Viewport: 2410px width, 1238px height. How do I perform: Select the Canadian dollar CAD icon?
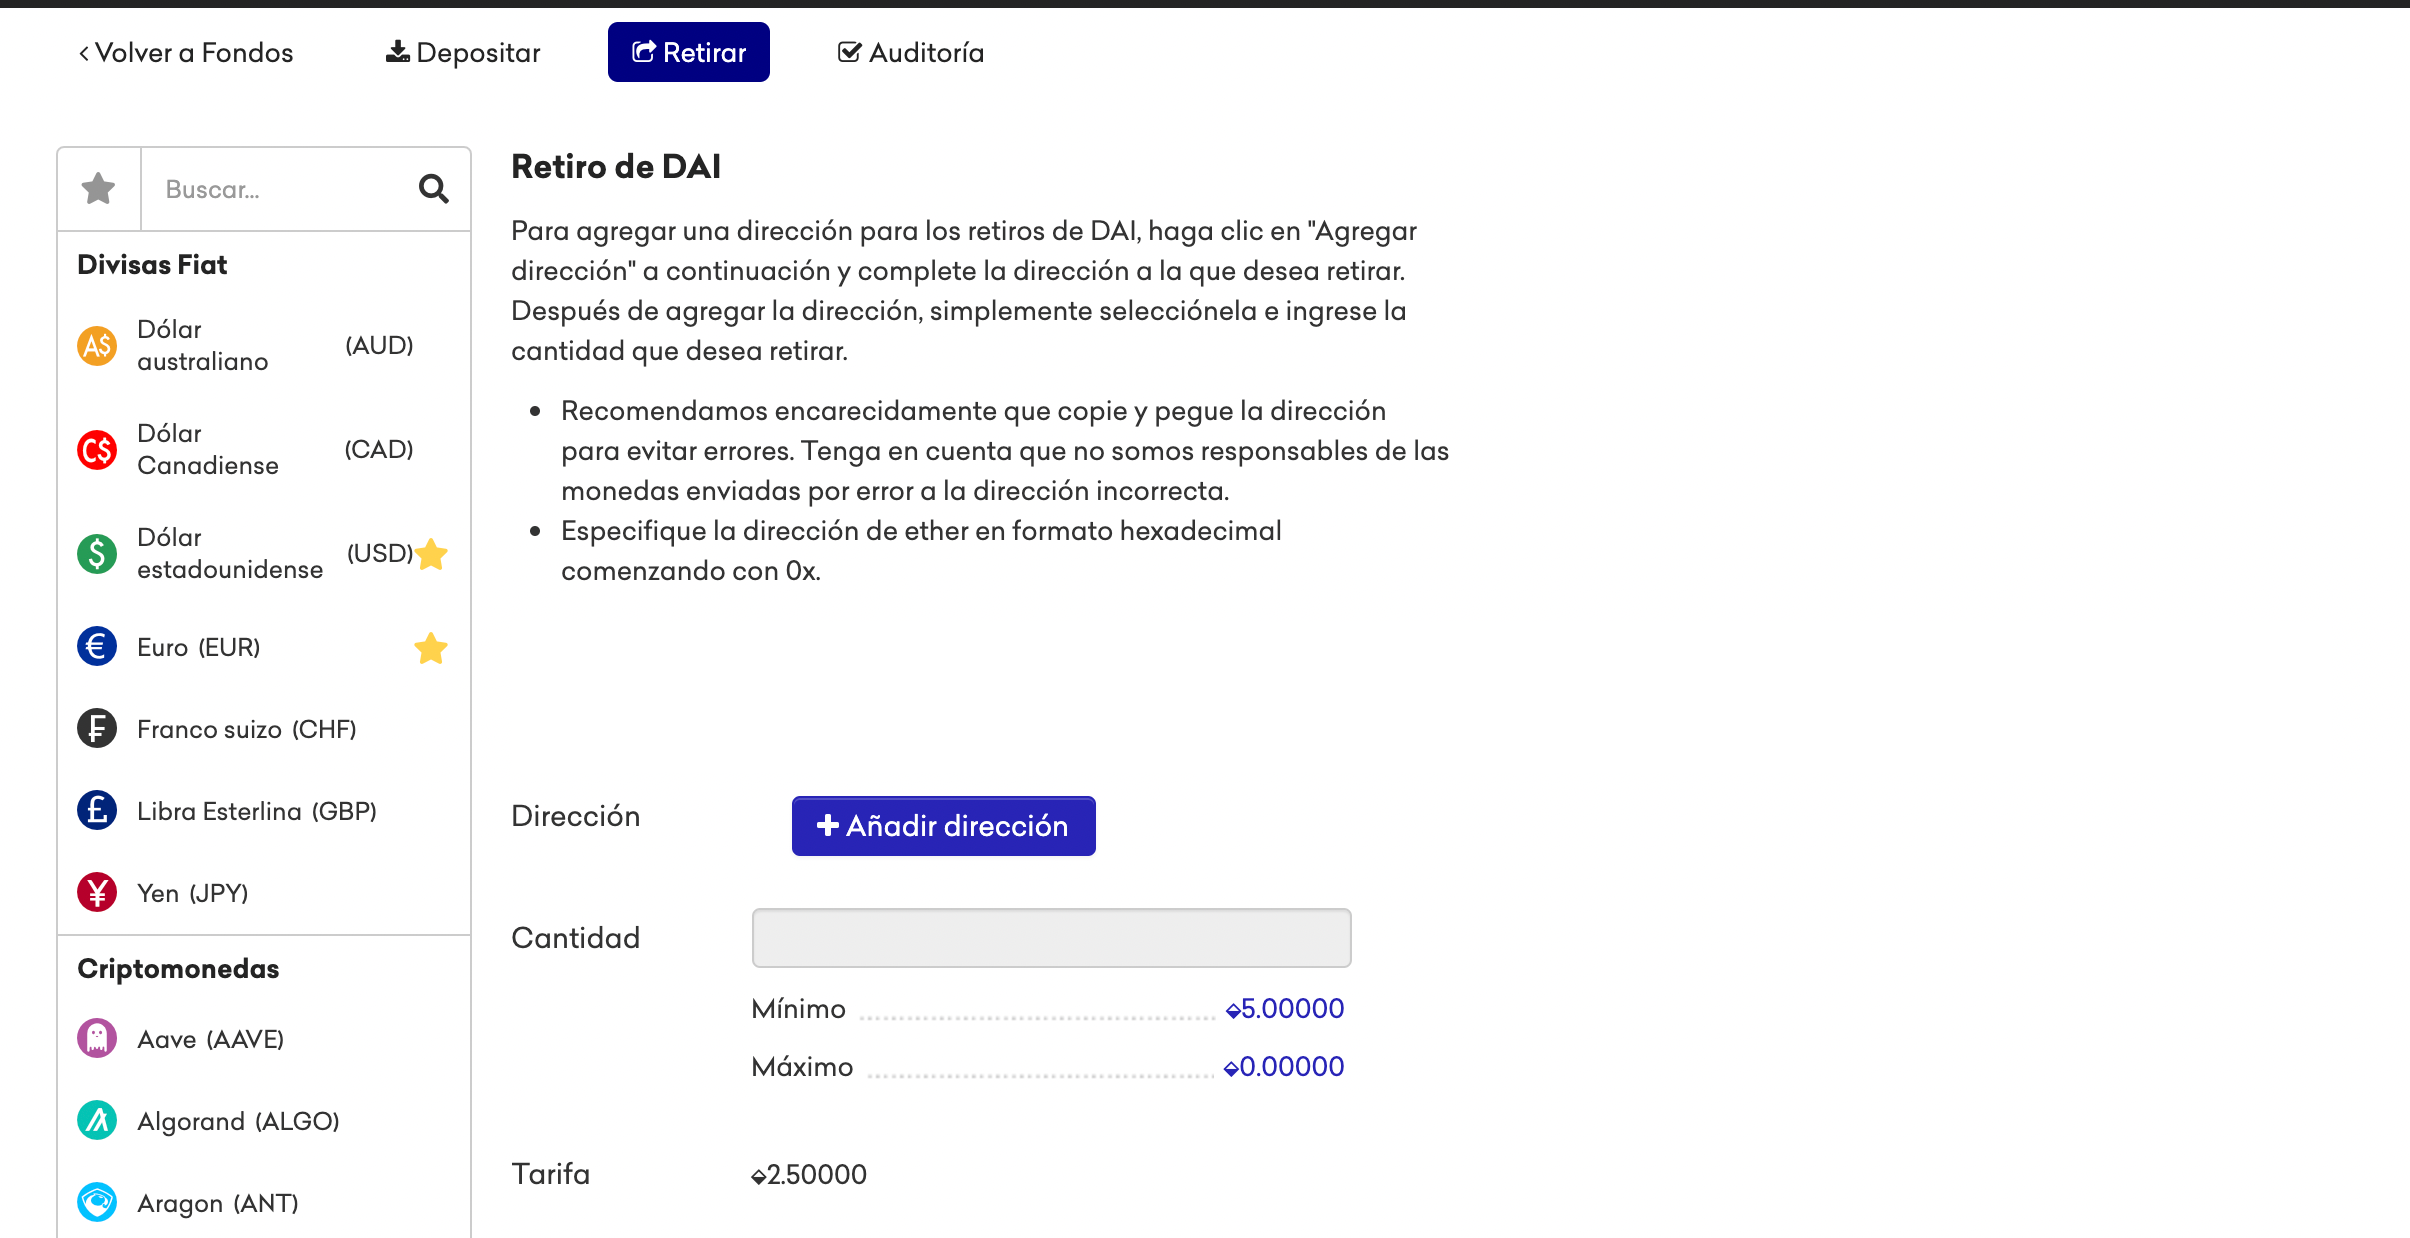pos(97,450)
